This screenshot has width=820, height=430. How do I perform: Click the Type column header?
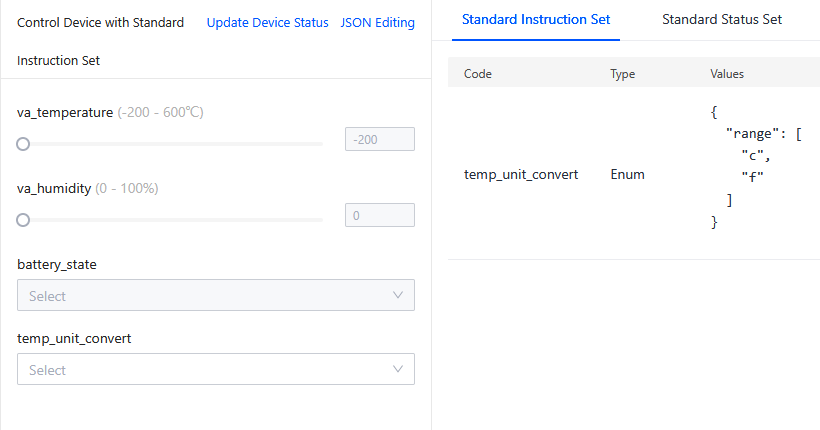pos(622,74)
